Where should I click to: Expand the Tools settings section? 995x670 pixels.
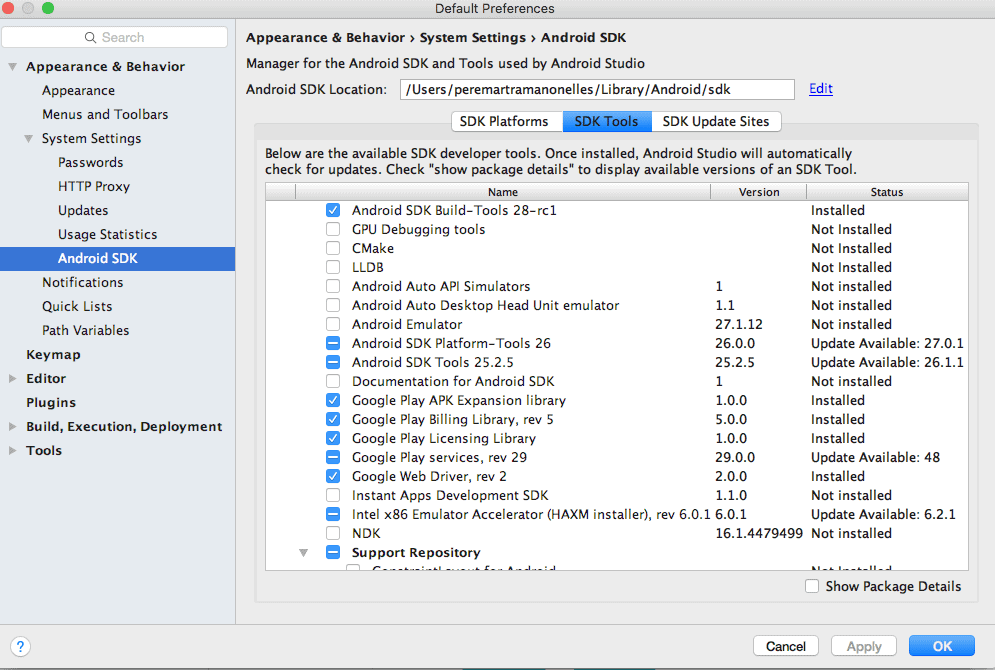[x=13, y=450]
